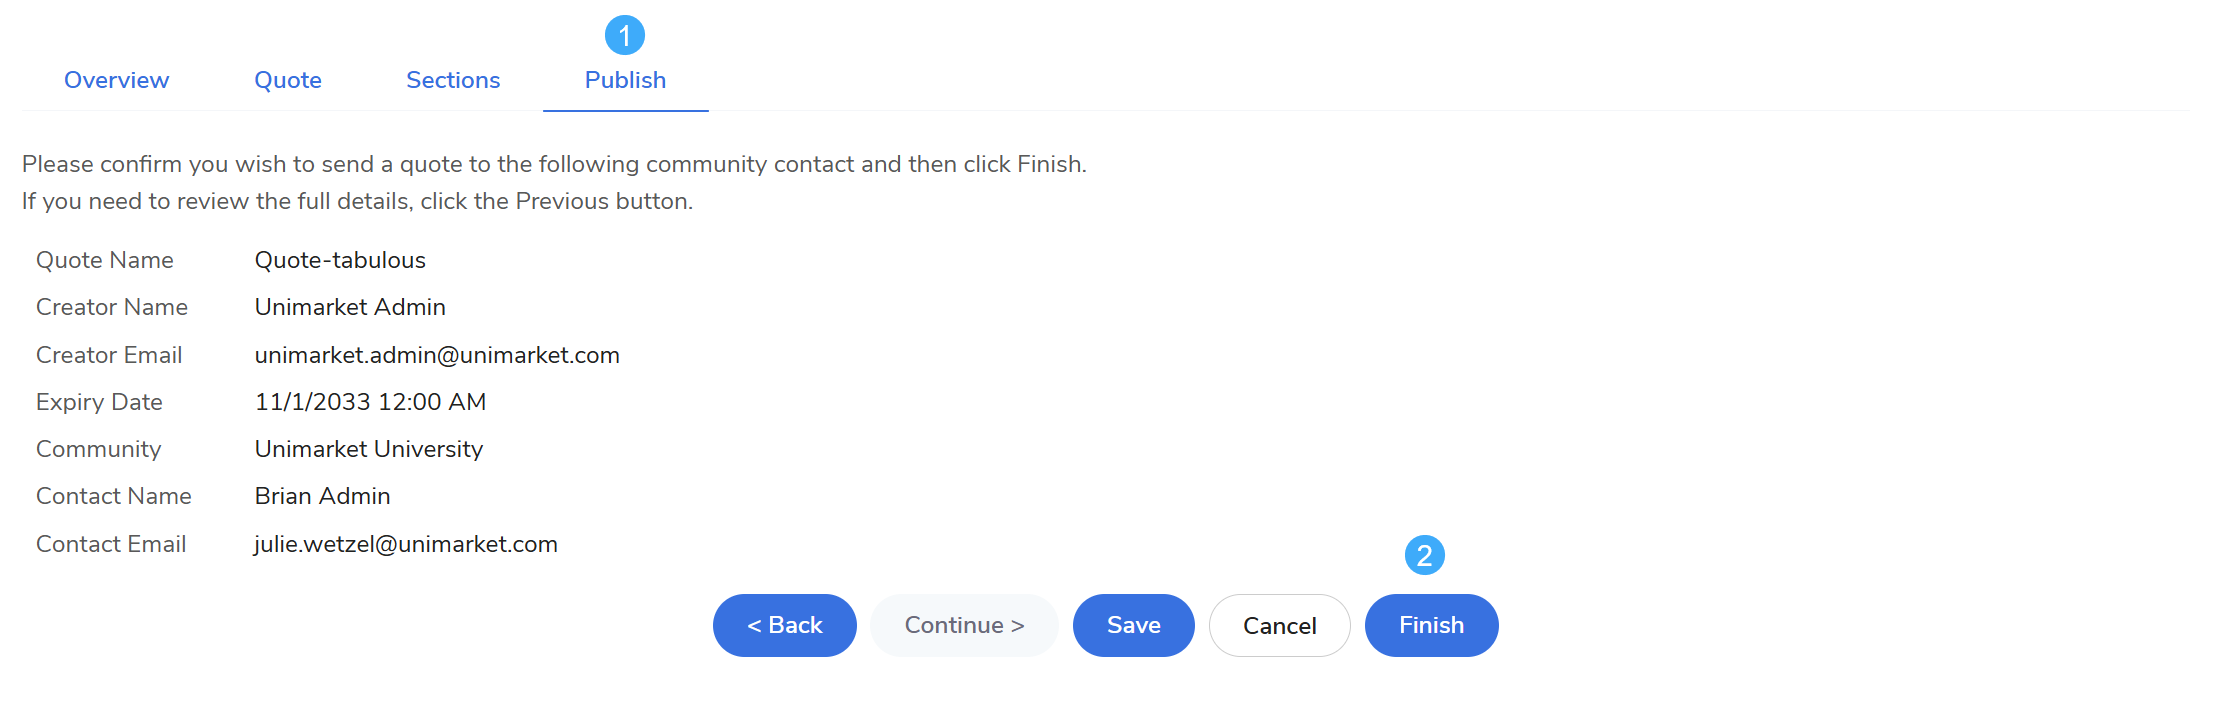The width and height of the screenshot is (2215, 708).
Task: Click the step 1 badge above Publish
Action: 625,36
